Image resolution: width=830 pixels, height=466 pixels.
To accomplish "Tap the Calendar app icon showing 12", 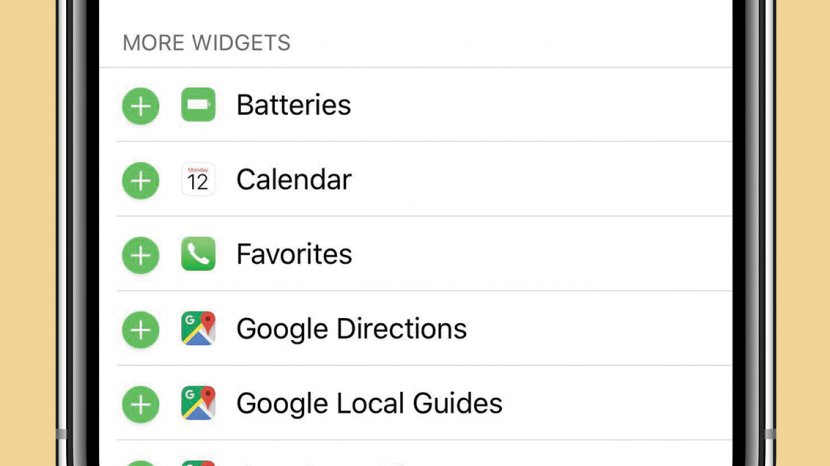I will (198, 180).
